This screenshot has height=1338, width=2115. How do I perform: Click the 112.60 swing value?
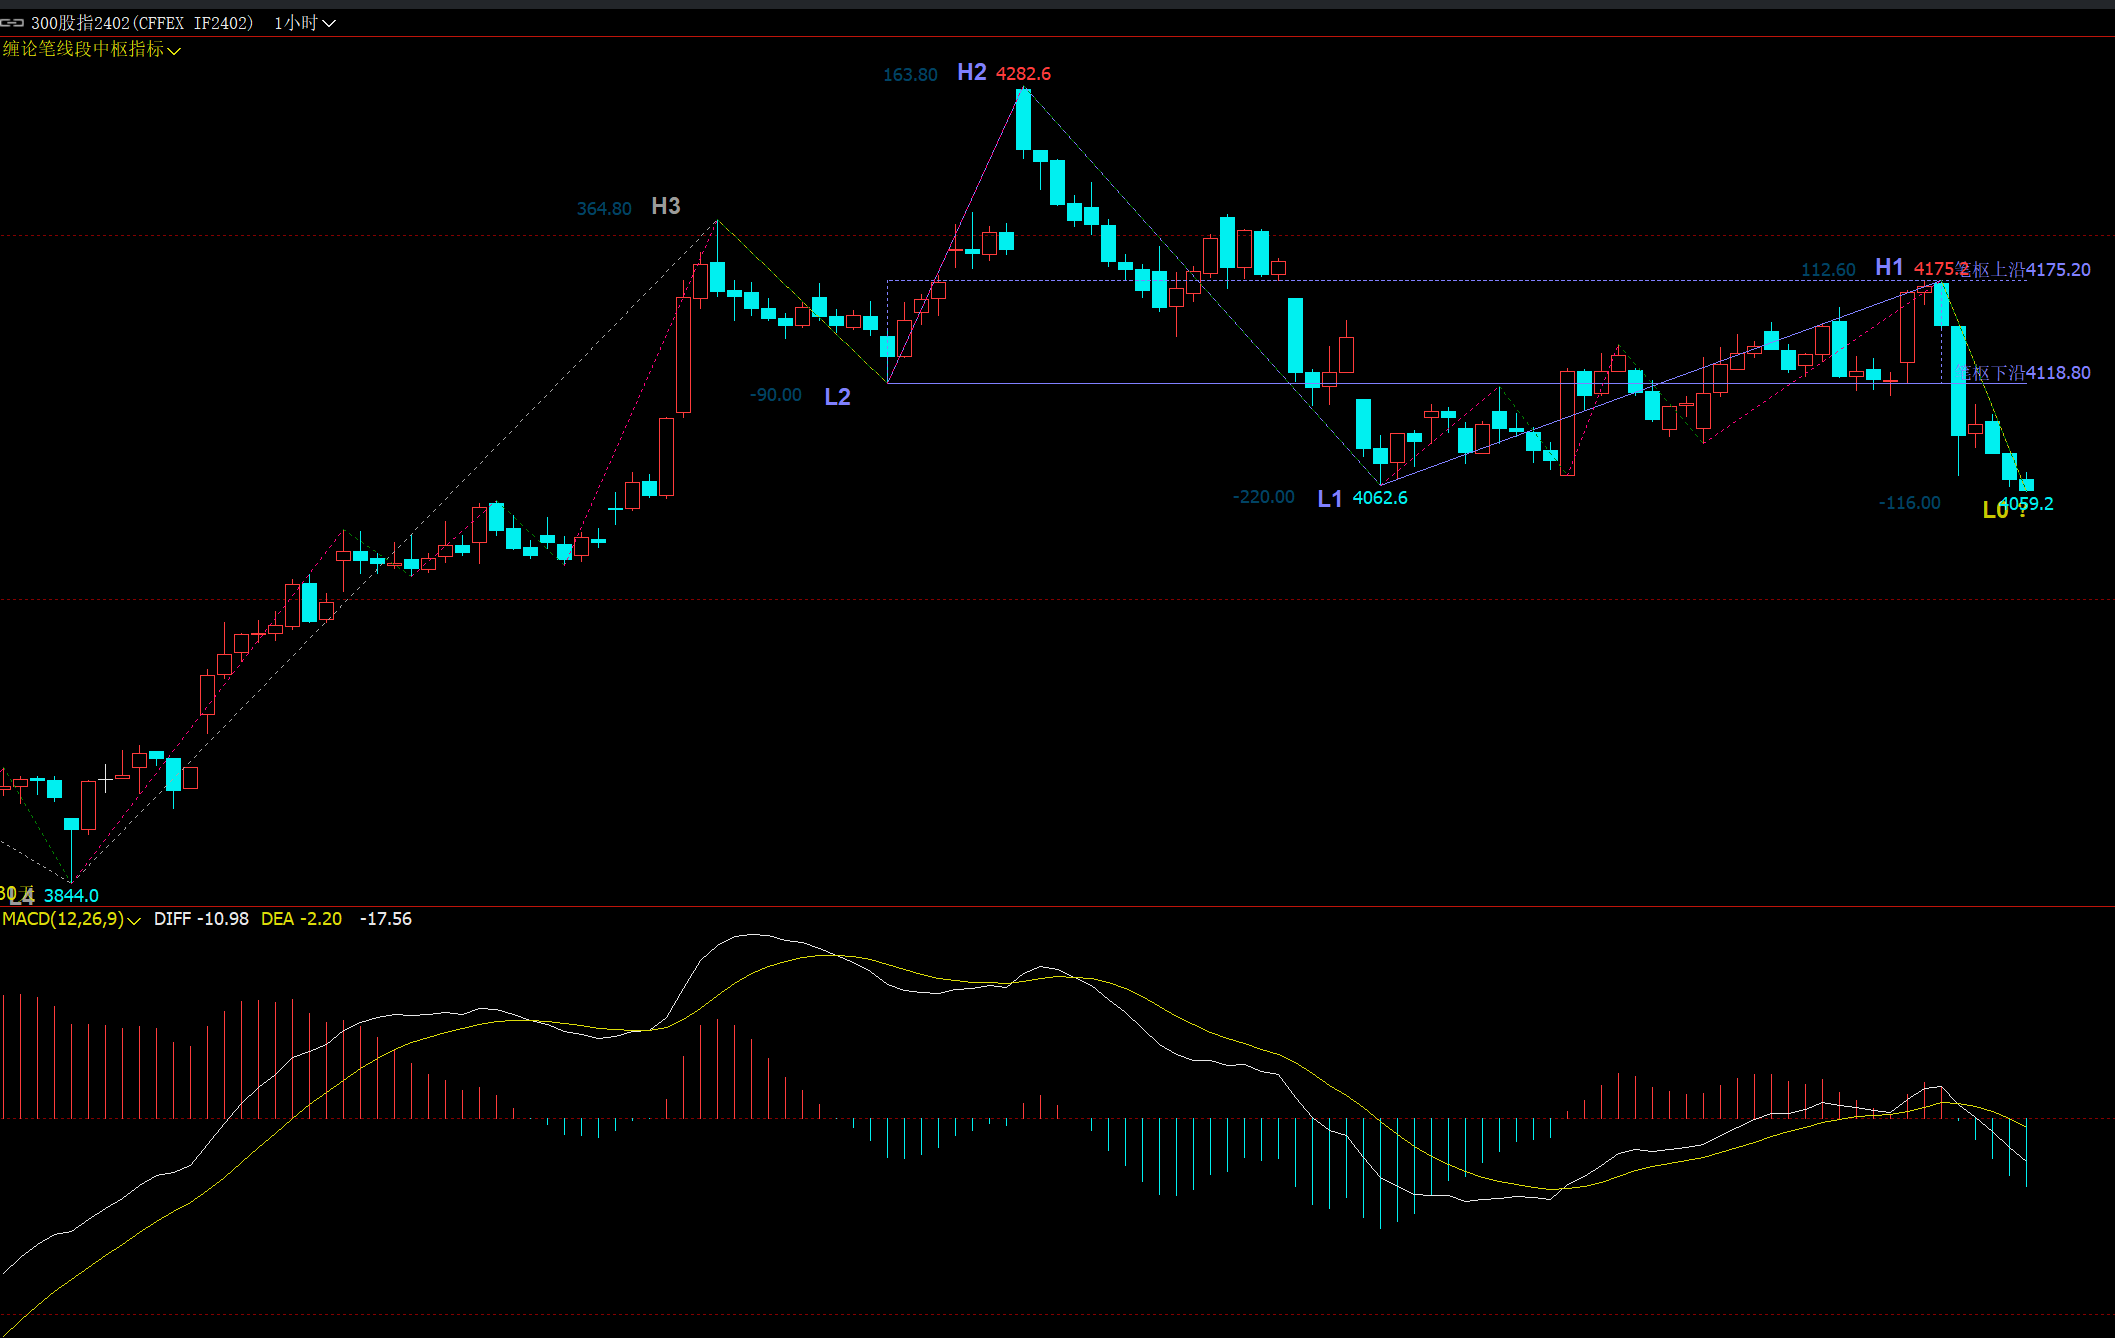pyautogui.click(x=1828, y=270)
